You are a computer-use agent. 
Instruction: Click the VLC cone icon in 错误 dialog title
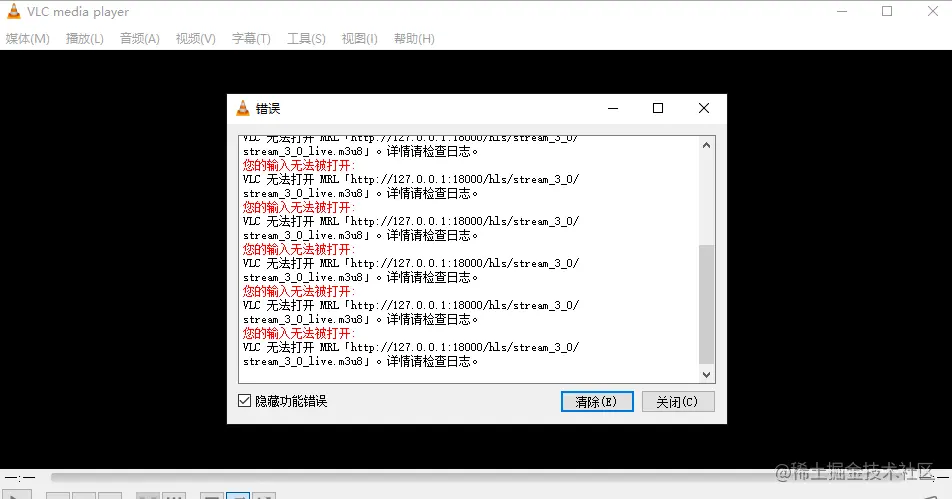[243, 108]
